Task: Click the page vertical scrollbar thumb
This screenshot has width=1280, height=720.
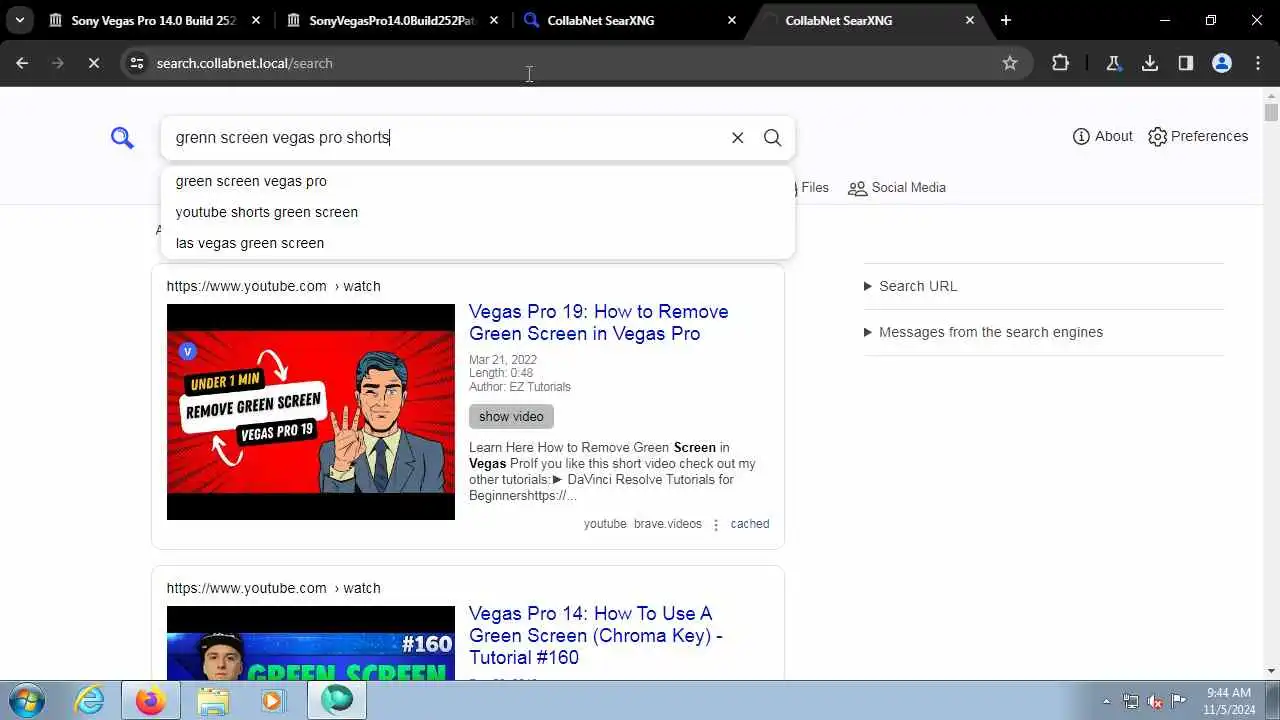Action: pos(1271,111)
